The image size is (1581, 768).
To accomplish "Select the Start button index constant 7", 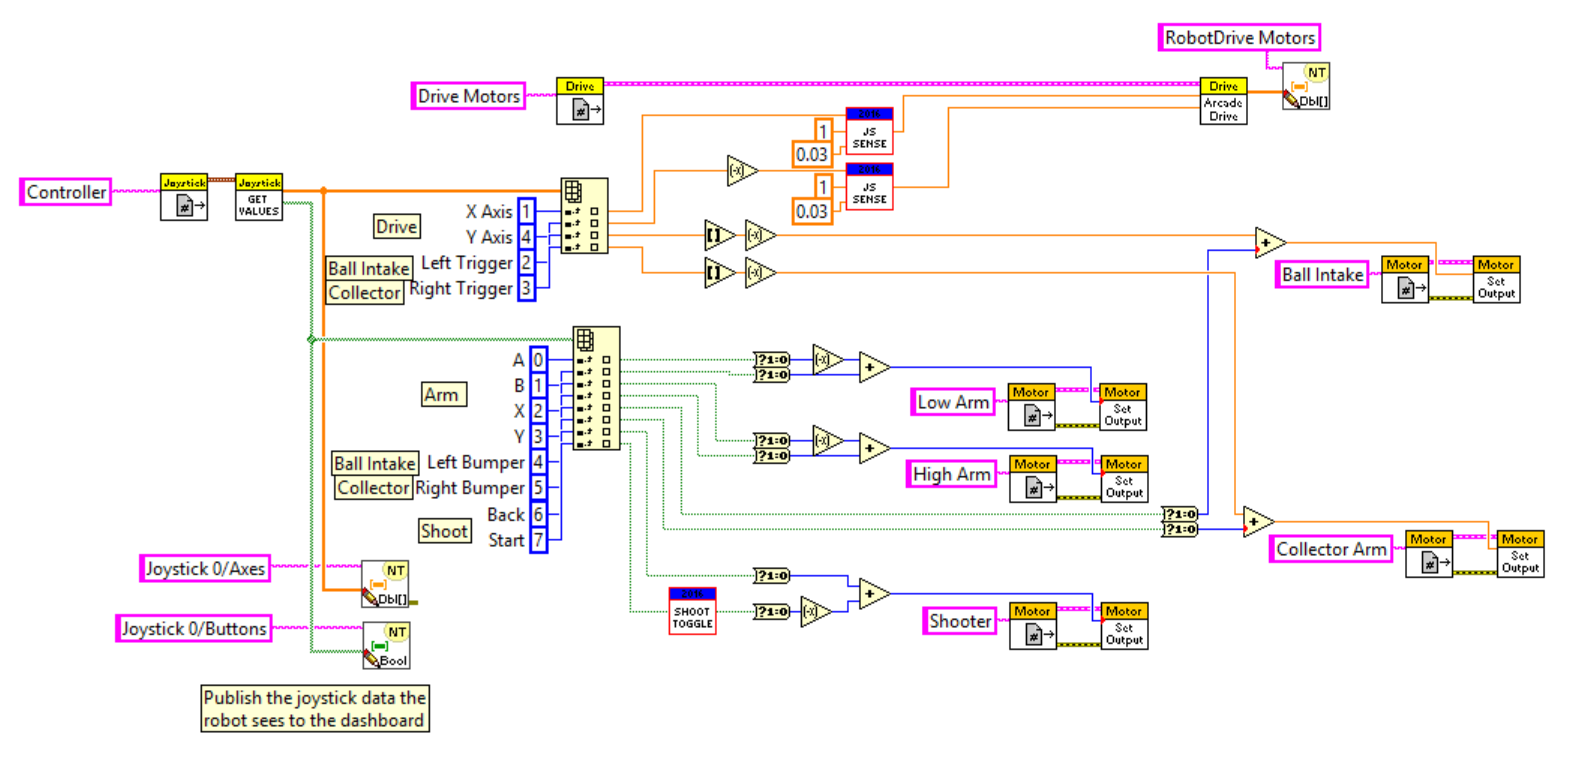I will [538, 541].
